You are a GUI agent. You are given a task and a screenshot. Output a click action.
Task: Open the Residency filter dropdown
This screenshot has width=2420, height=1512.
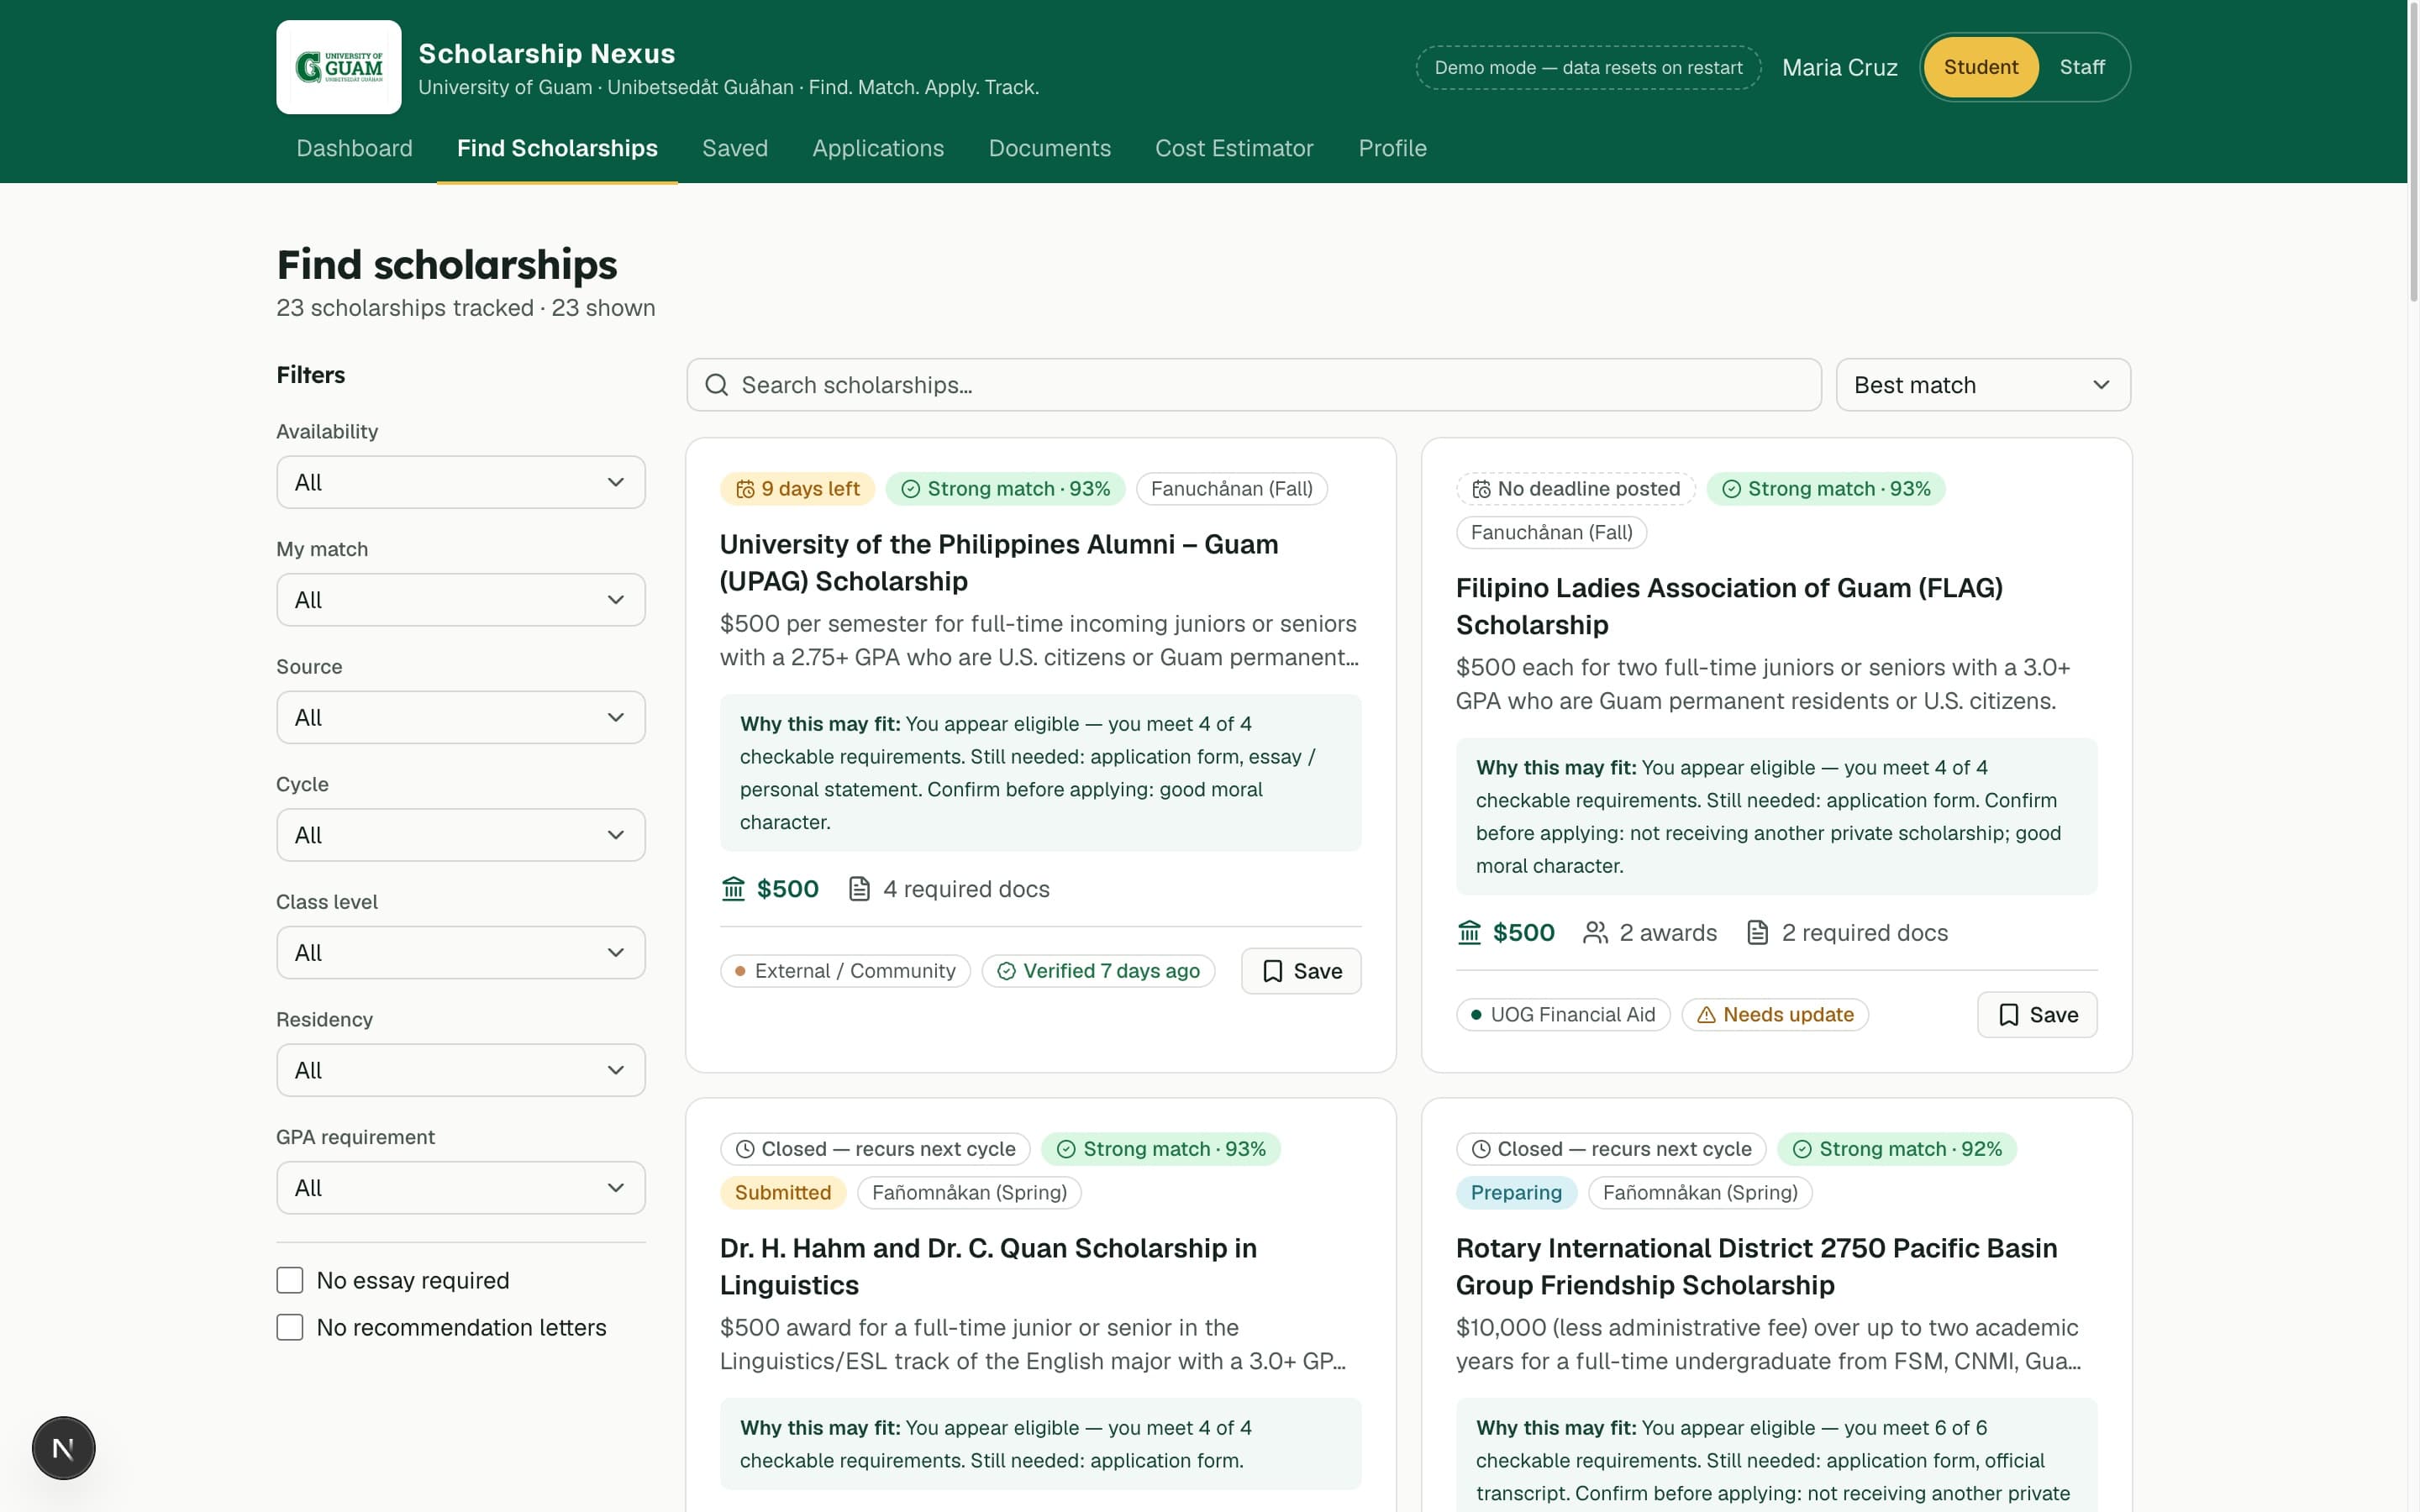click(x=461, y=1070)
